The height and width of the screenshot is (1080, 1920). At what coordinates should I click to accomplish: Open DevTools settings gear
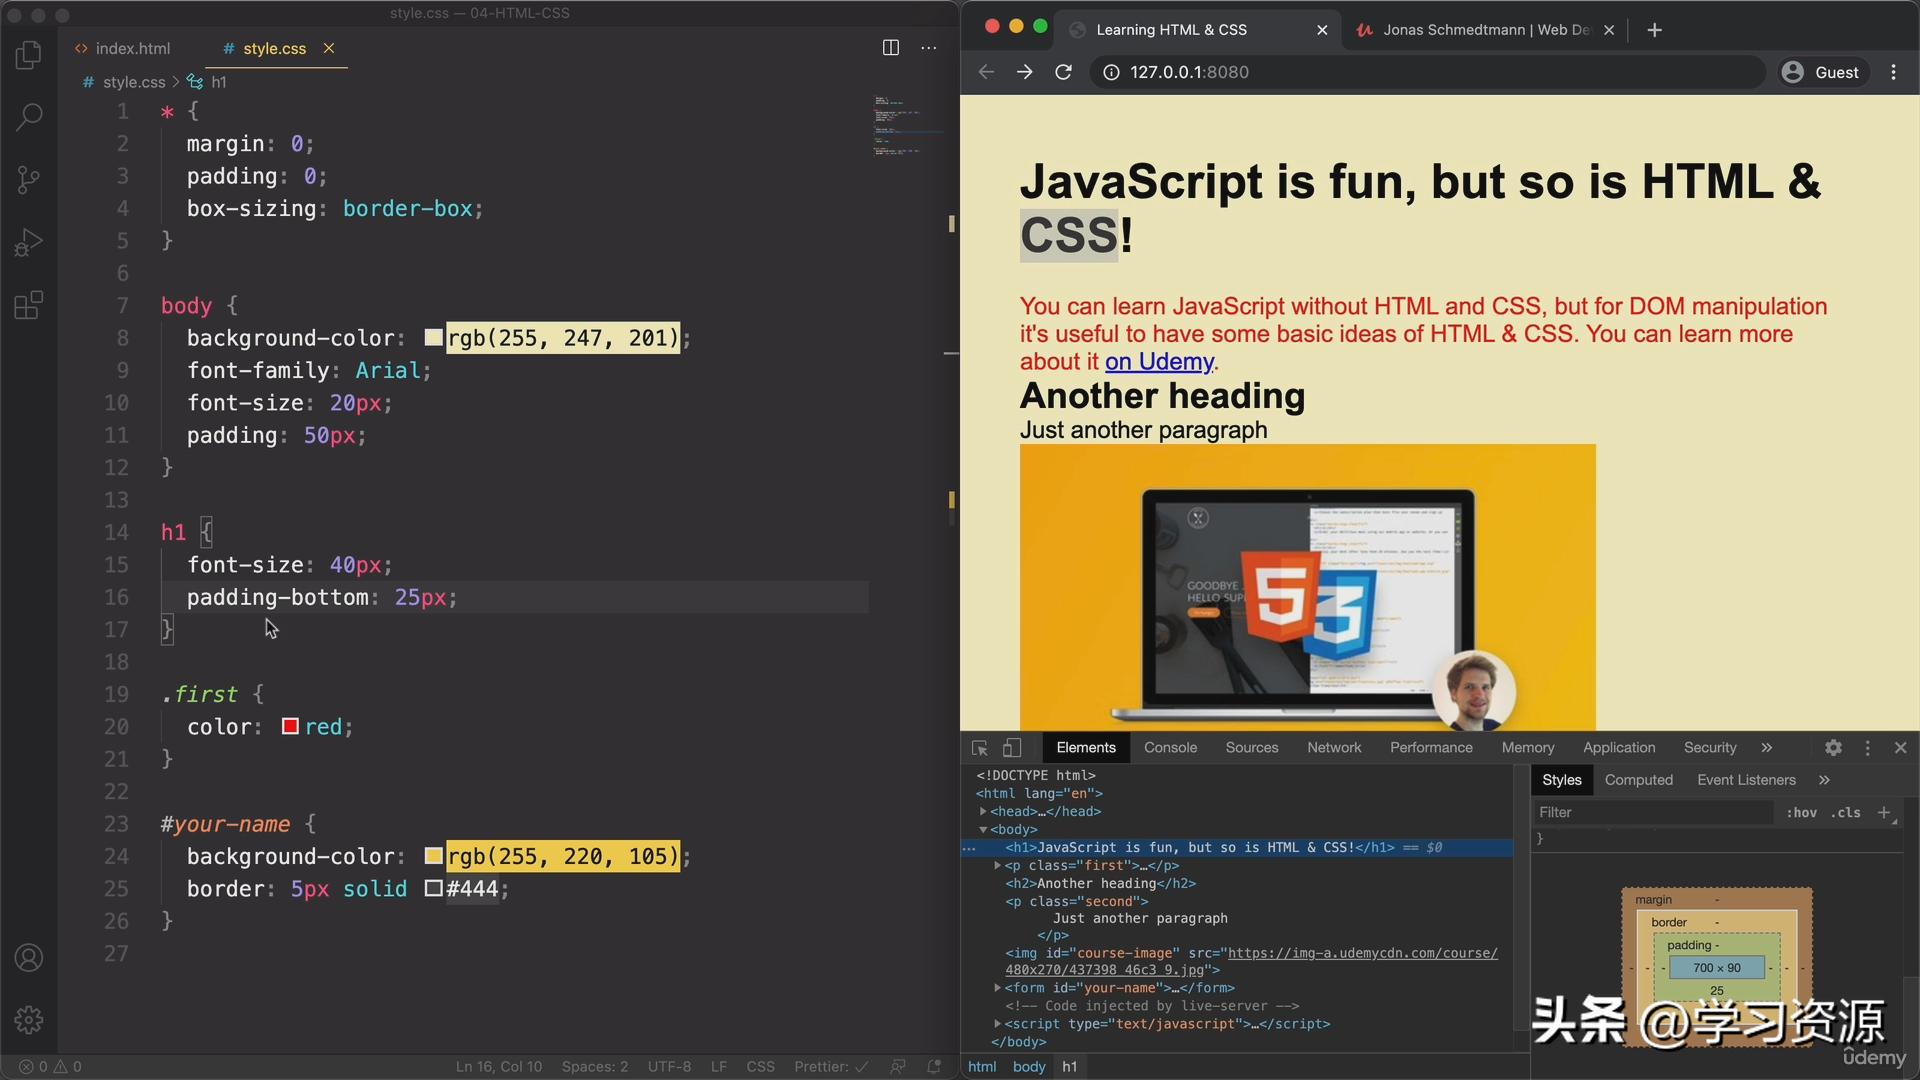(1834, 747)
